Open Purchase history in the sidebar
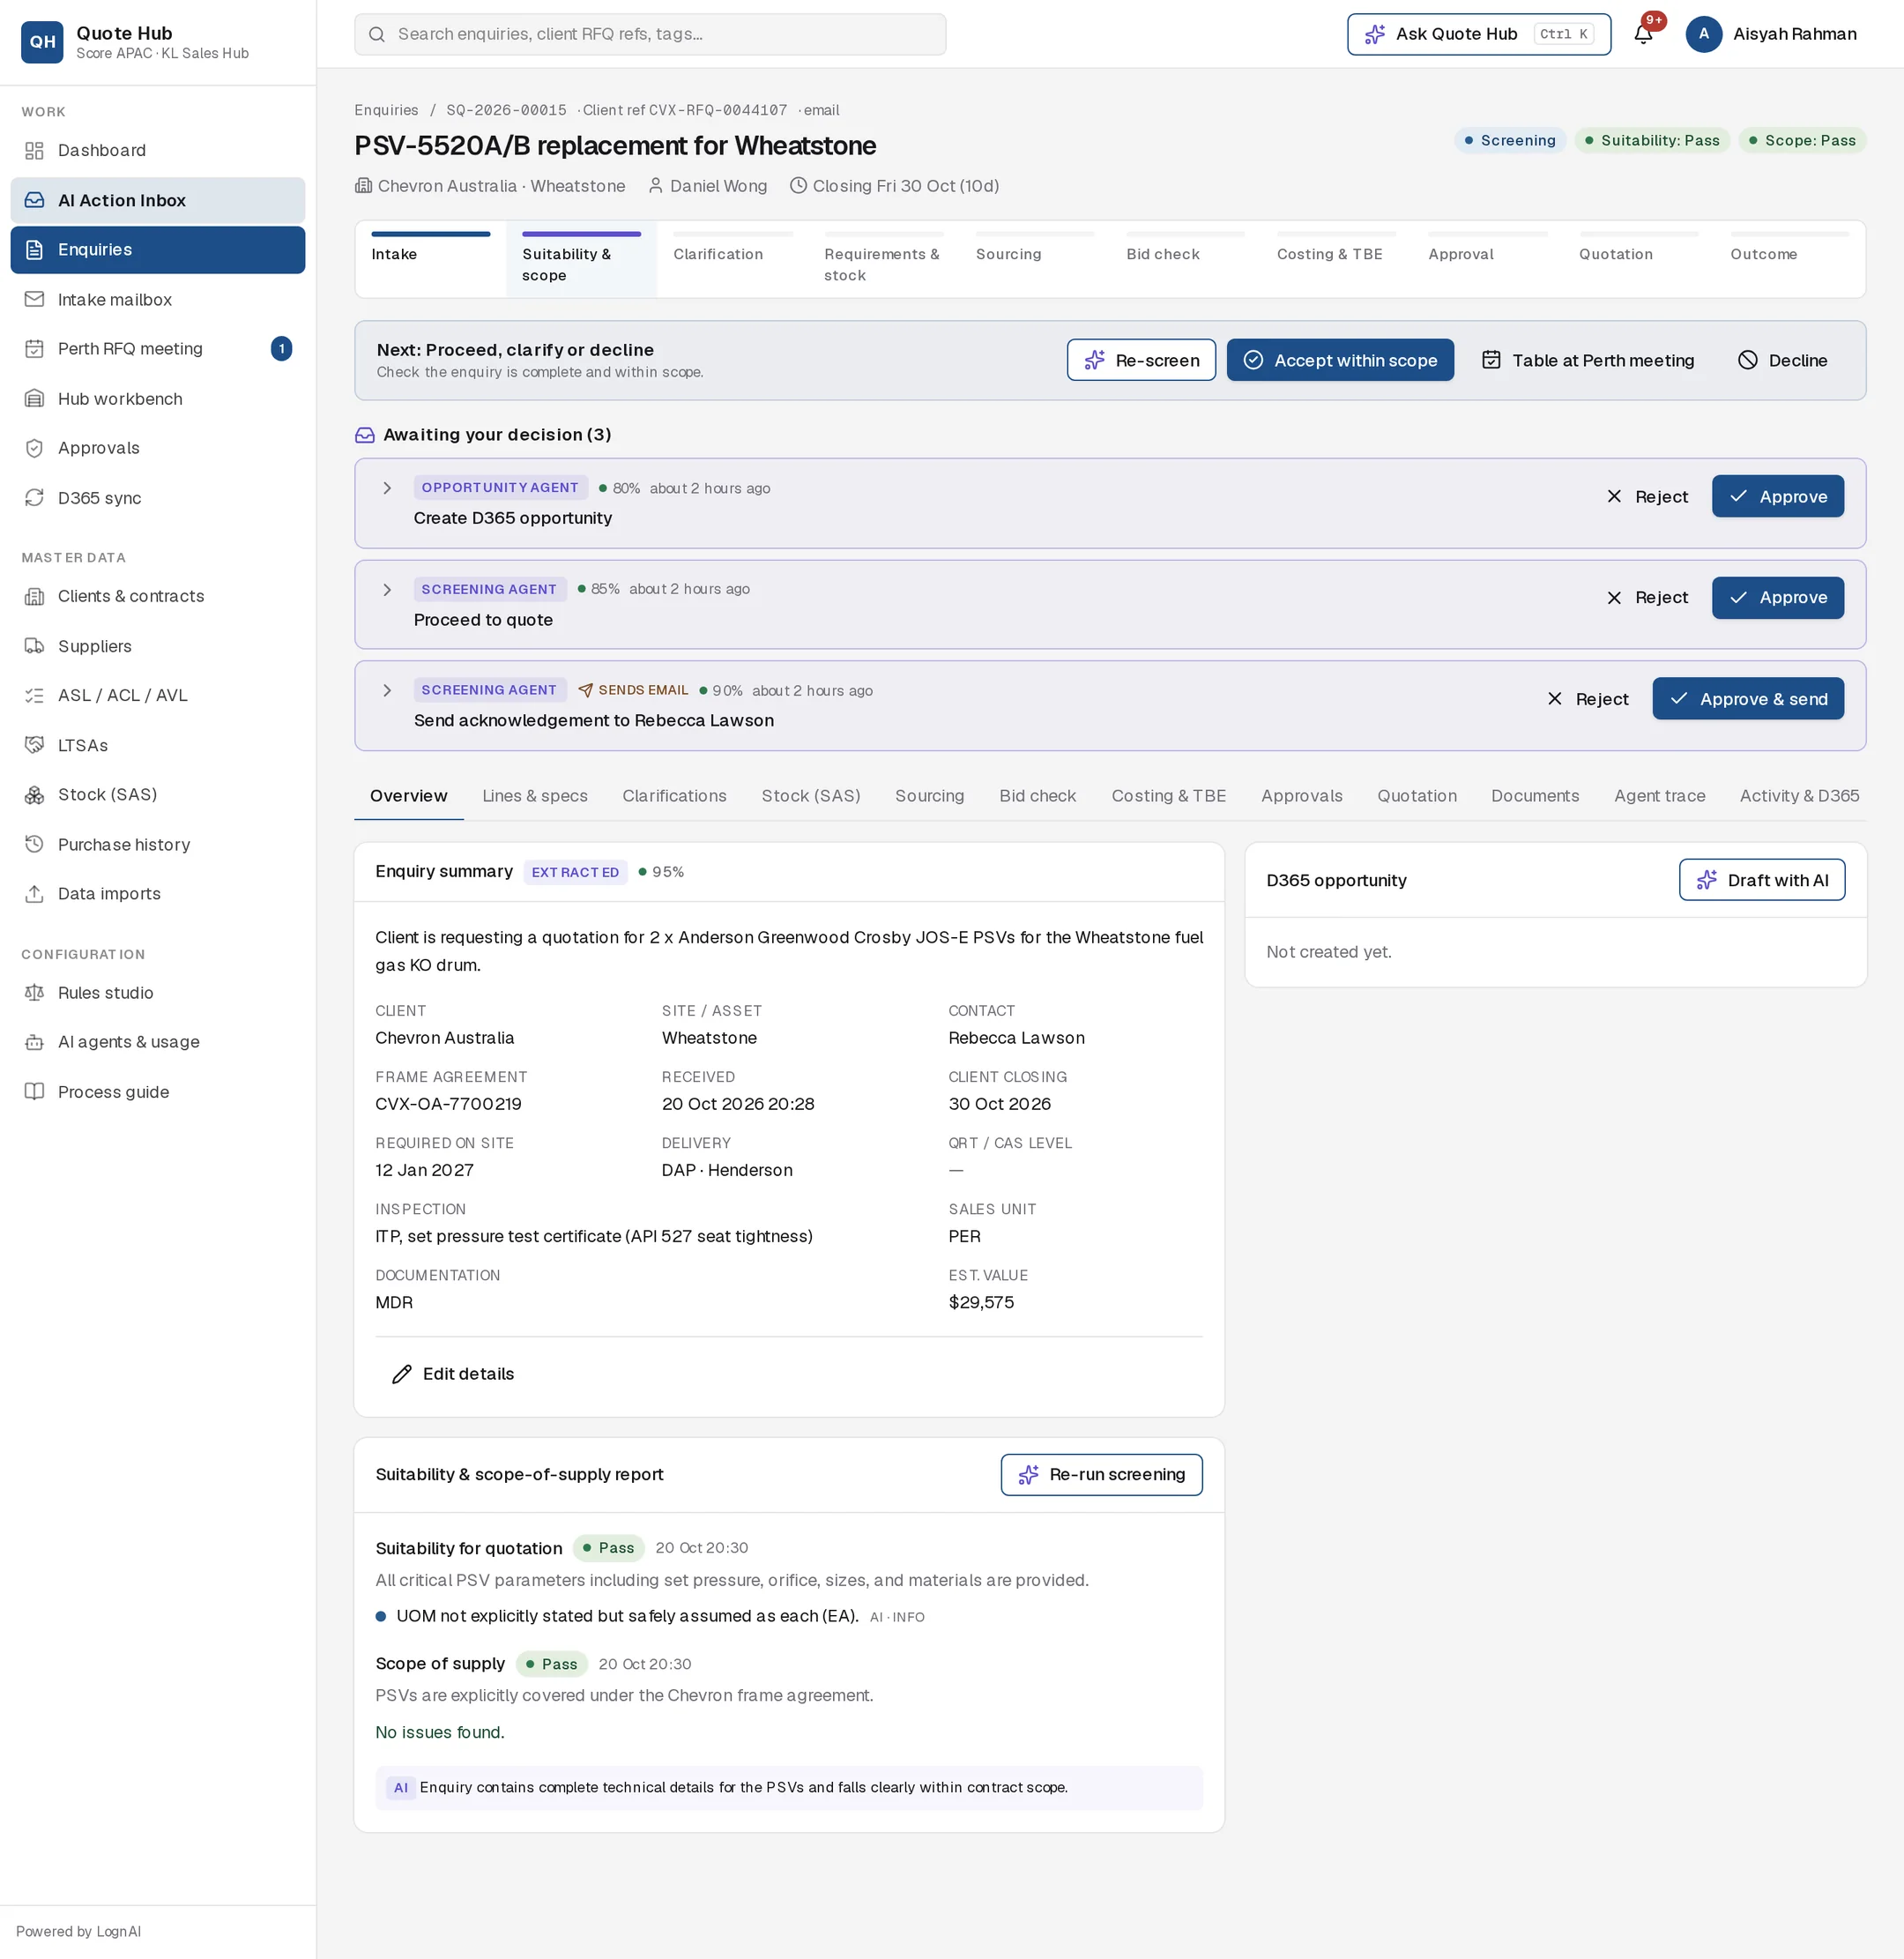 click(158, 844)
